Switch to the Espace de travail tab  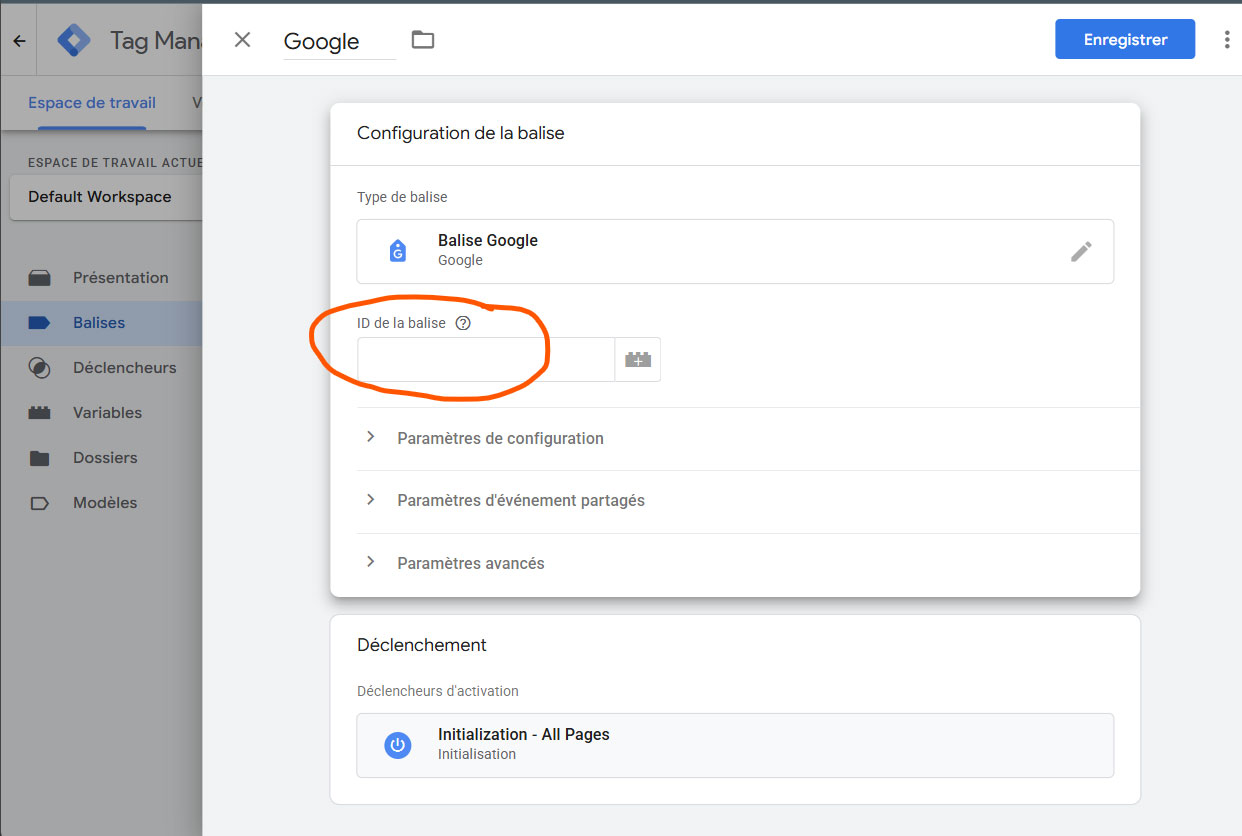pyautogui.click(x=92, y=103)
